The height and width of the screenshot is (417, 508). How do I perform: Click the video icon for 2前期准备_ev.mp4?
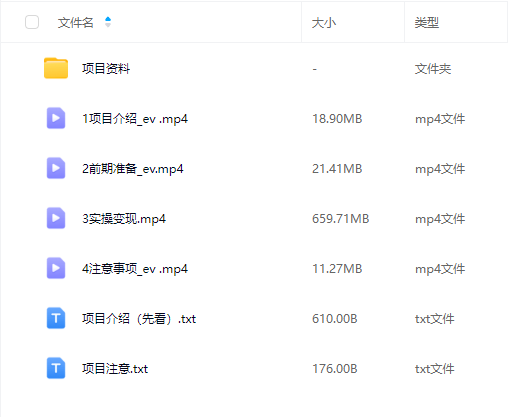[56, 168]
